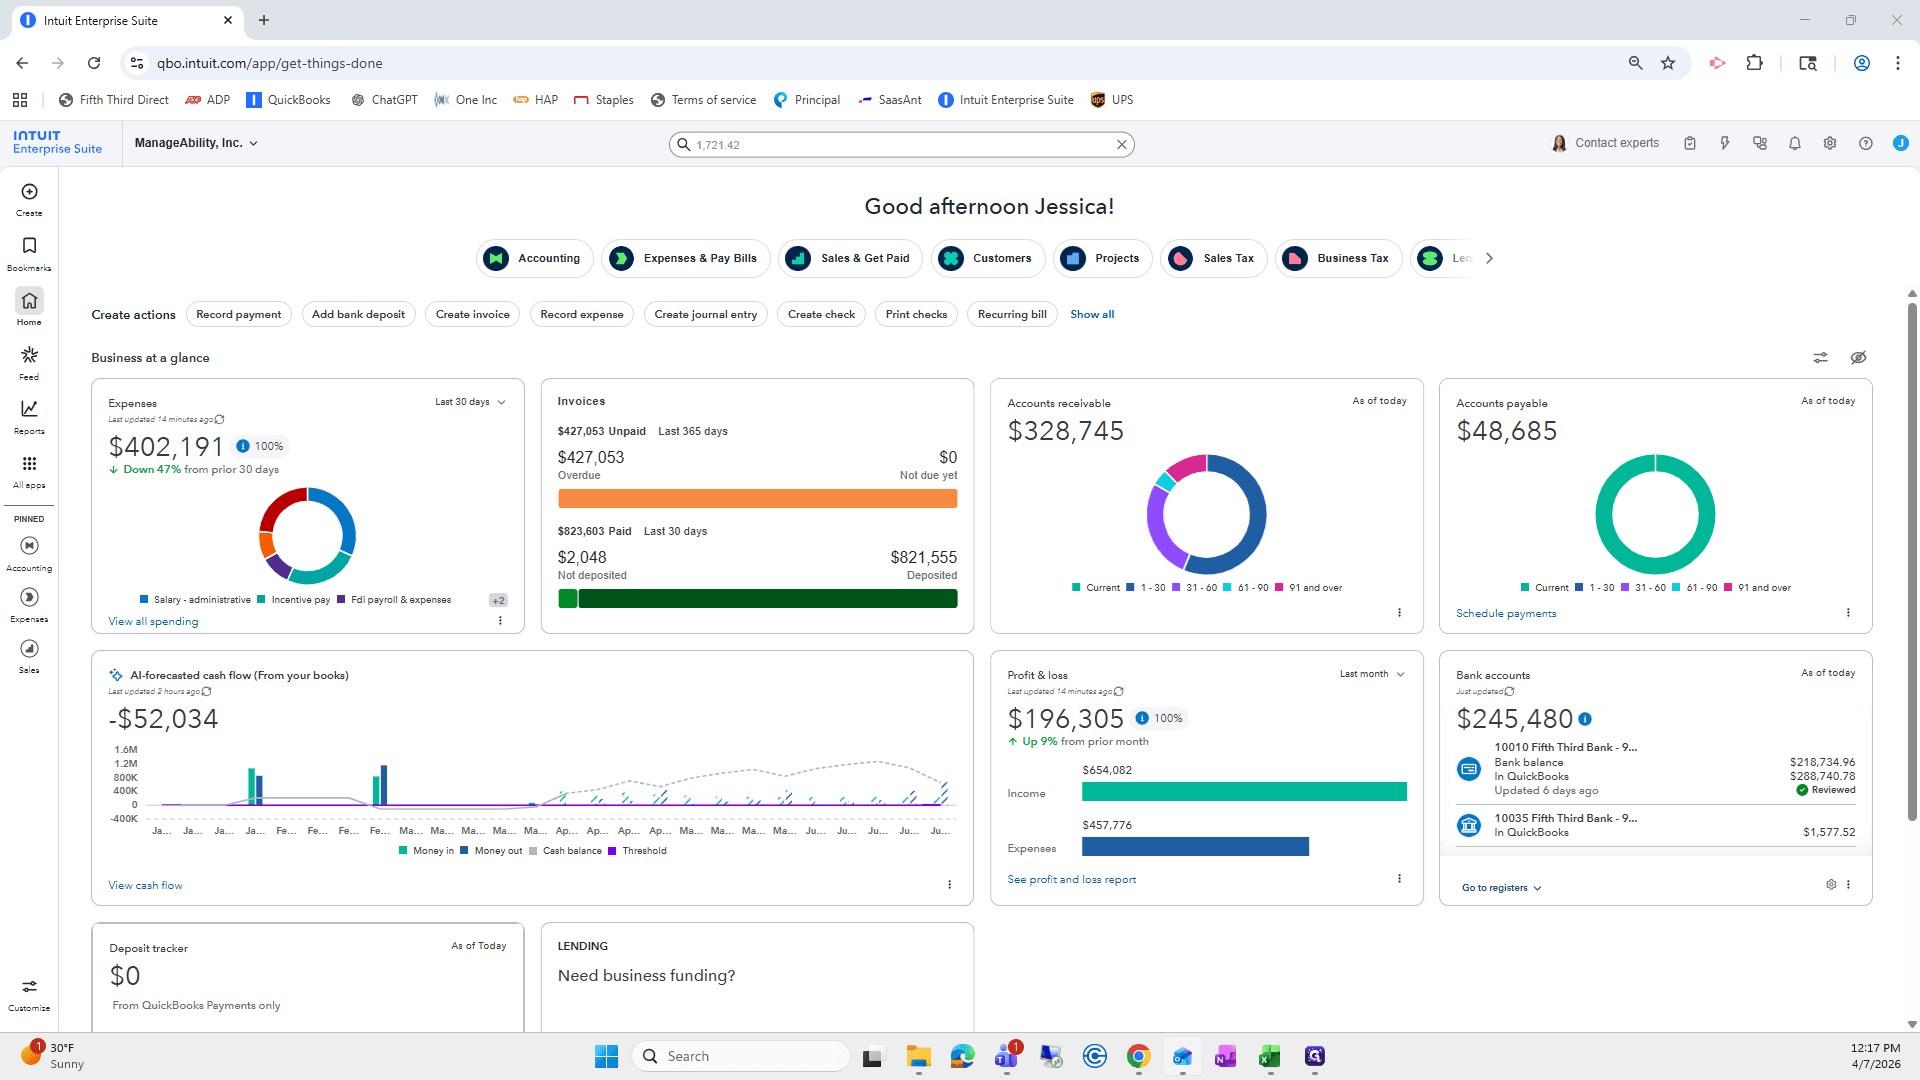Open the Feed sidebar icon

click(29, 363)
